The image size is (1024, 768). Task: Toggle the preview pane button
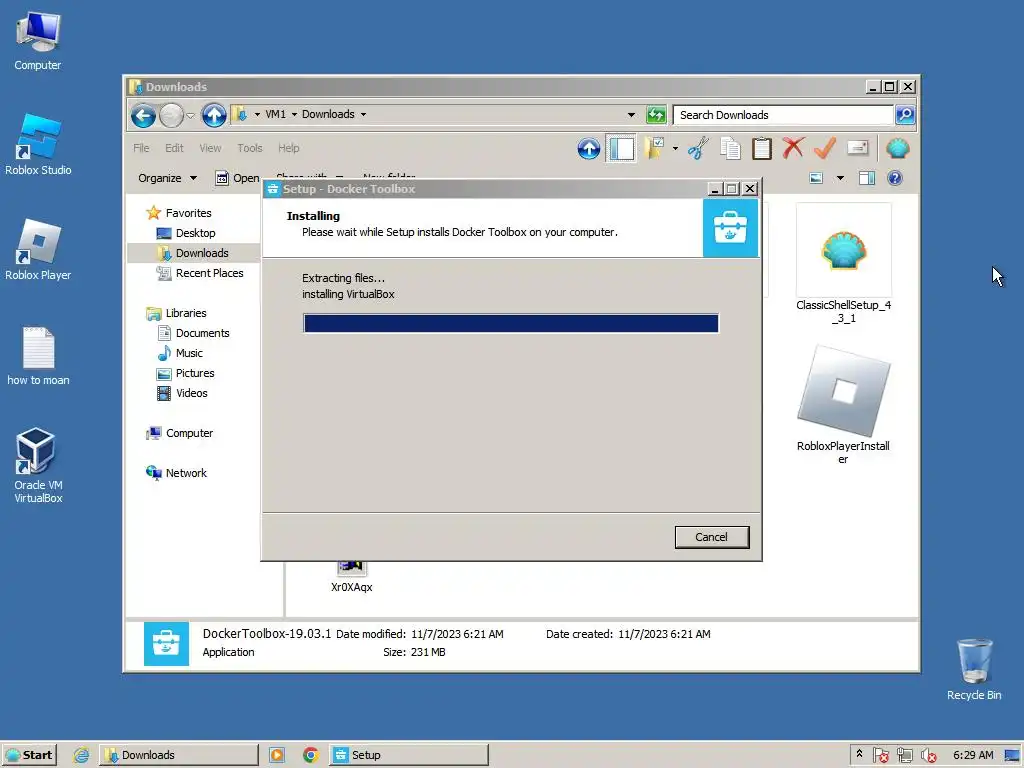[x=867, y=178]
